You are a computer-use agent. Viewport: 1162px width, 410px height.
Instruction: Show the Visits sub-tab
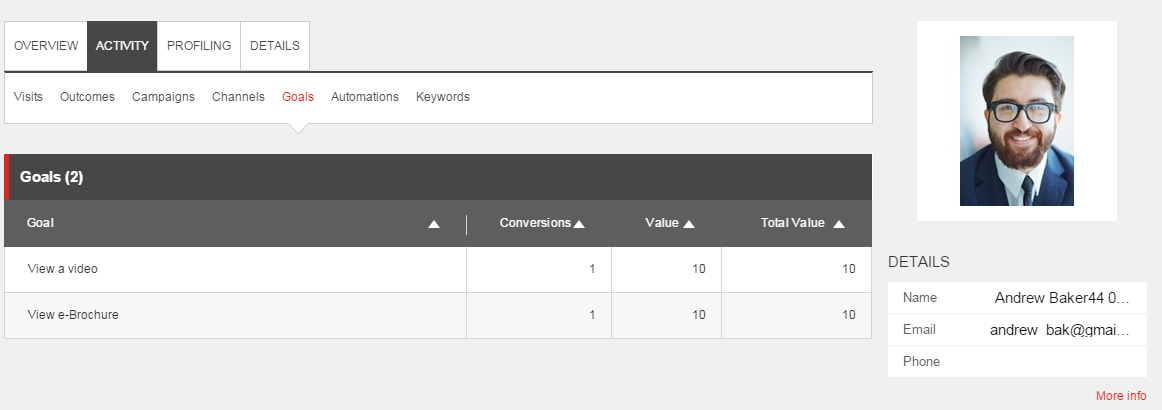coord(28,97)
